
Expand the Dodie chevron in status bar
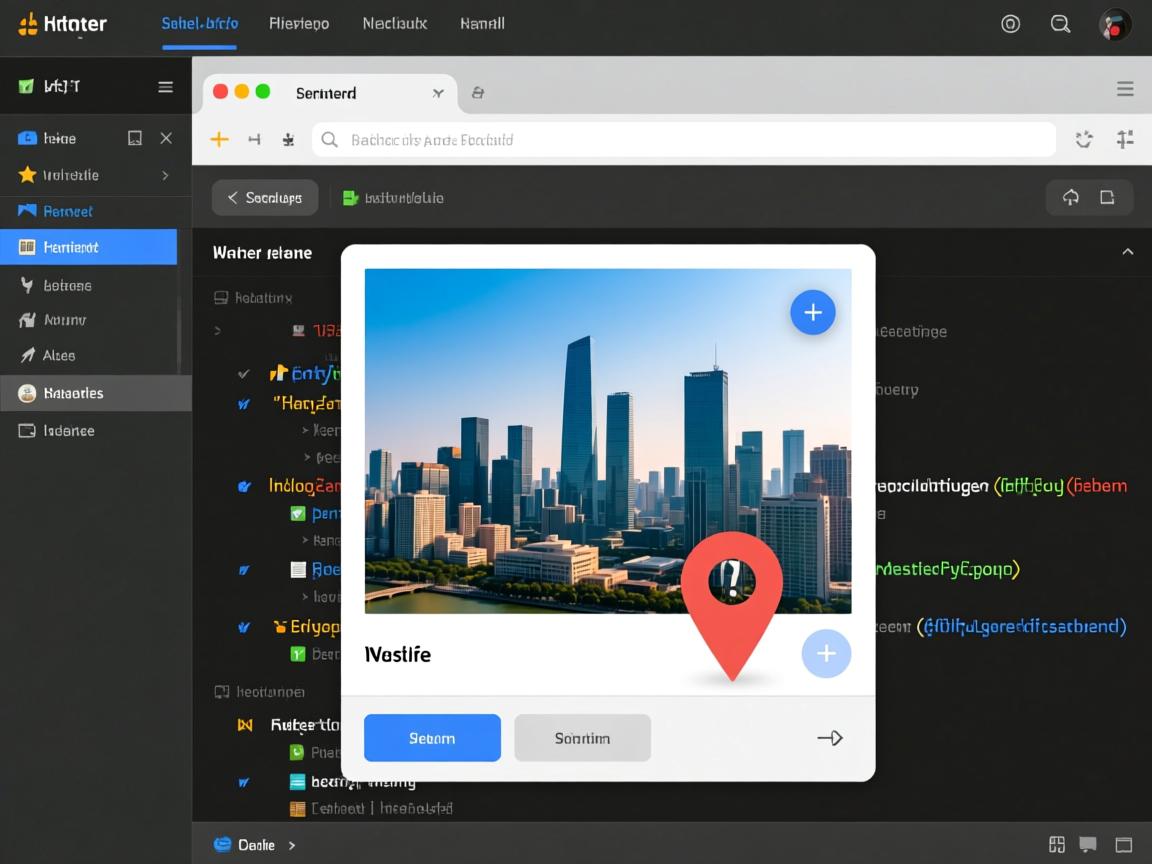(292, 845)
